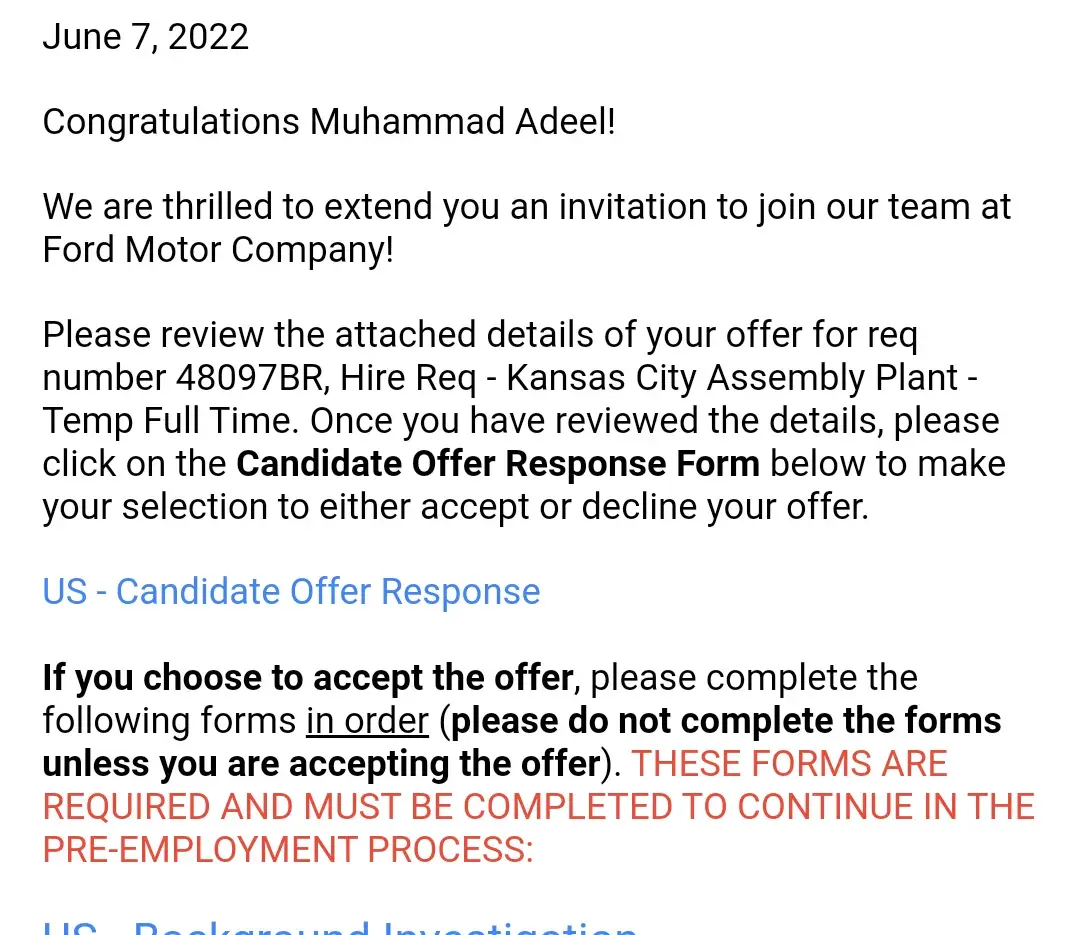Click the date June 7, 2022
This screenshot has height=935, width=1080.
pos(146,37)
